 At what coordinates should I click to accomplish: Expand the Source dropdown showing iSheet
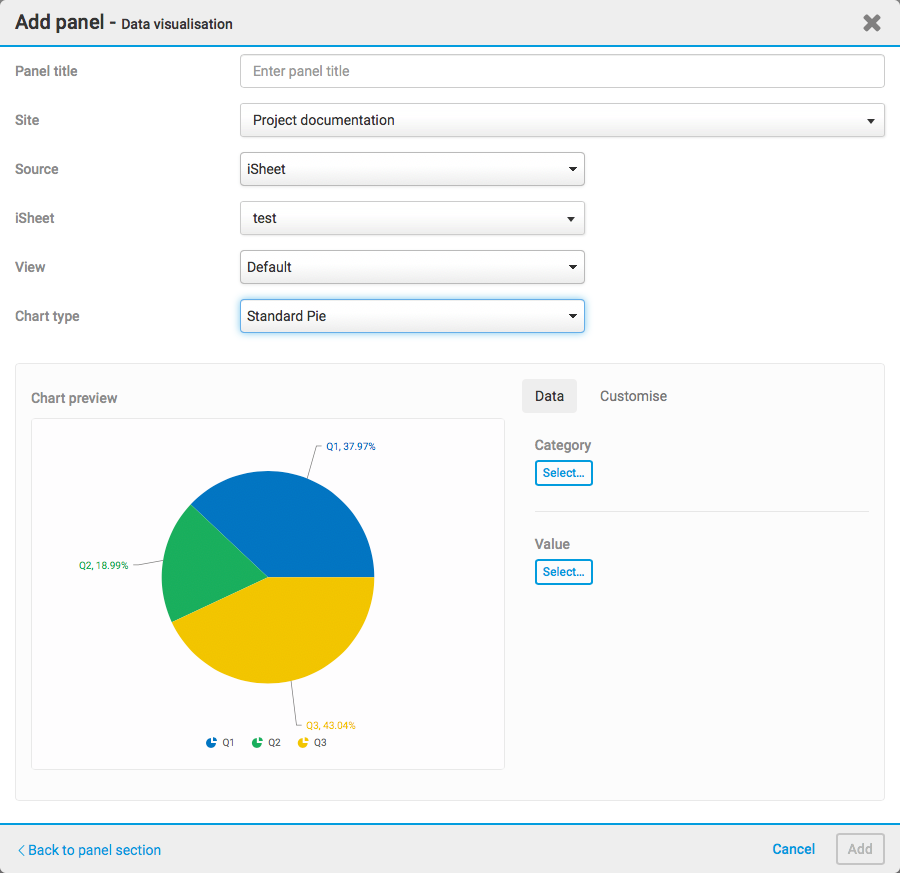click(412, 169)
